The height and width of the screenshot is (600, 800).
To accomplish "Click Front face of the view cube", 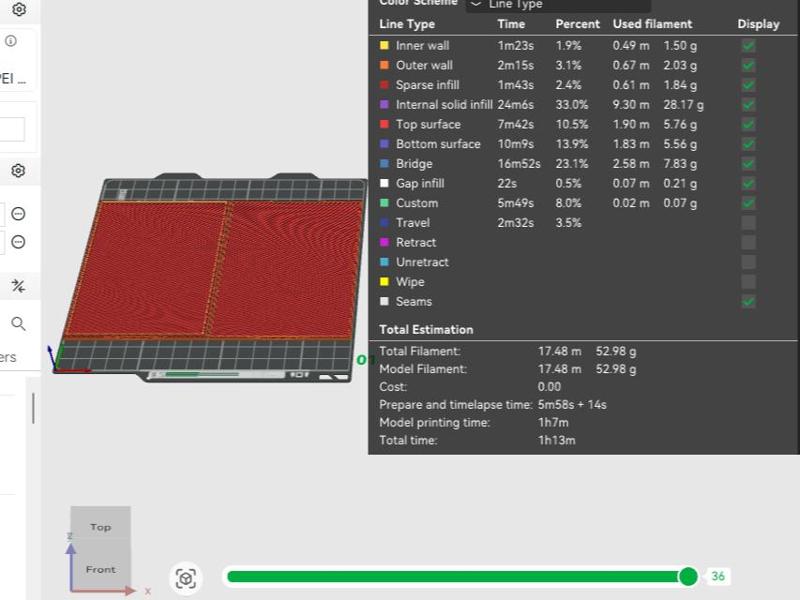I will (101, 569).
